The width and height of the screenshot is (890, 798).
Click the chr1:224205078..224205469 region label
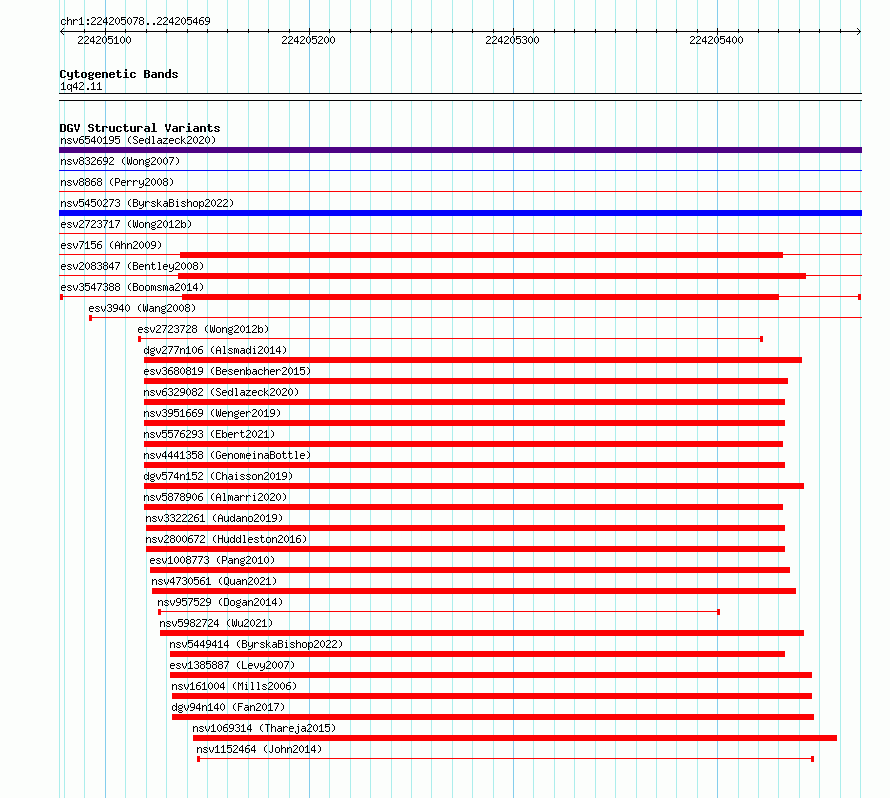(x=135, y=21)
